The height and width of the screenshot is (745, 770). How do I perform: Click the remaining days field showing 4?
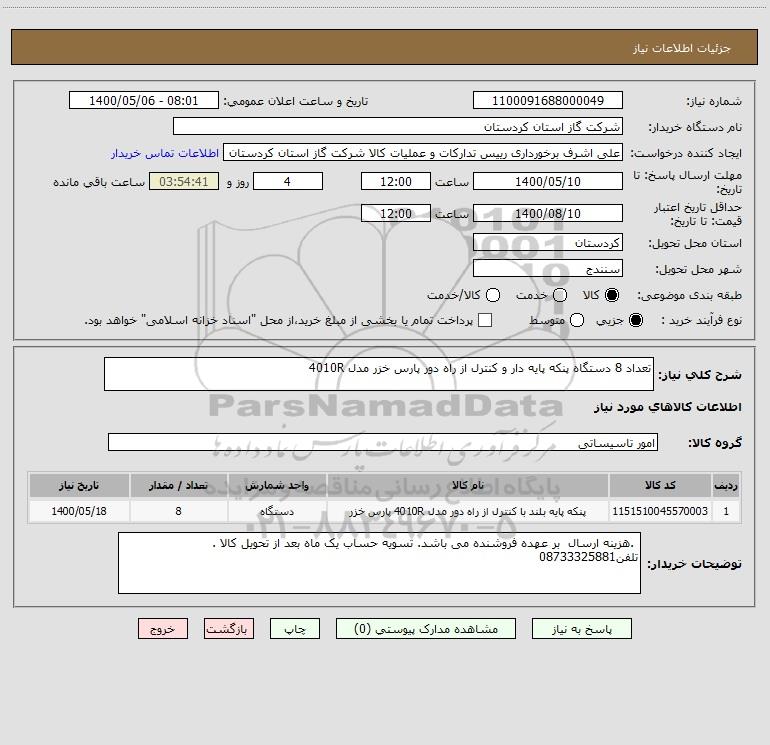[x=288, y=181]
